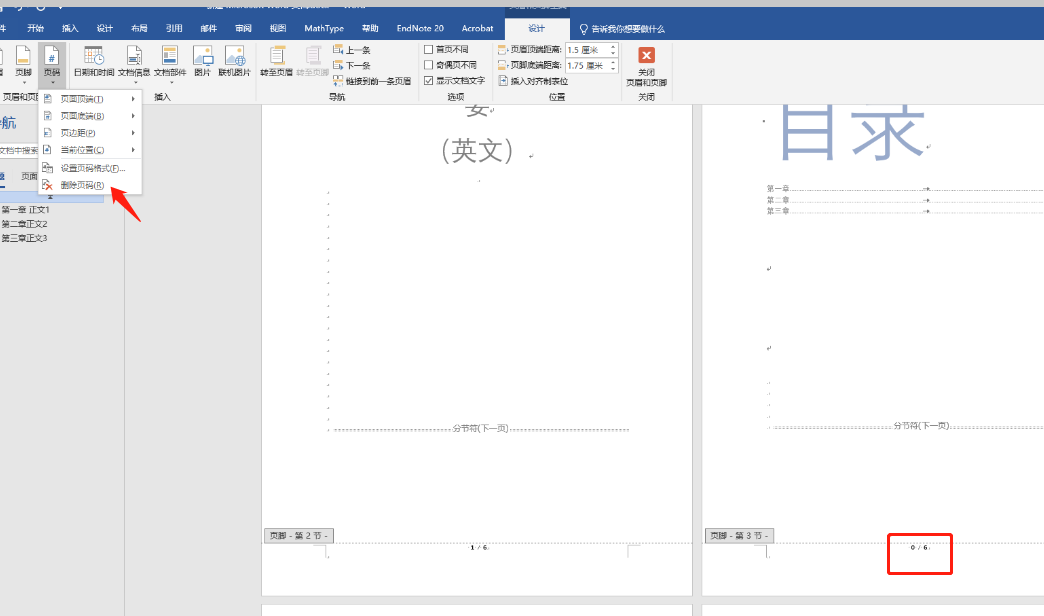Open 设置页码格式(F)... dialog
This screenshot has height=616, width=1044.
90,168
